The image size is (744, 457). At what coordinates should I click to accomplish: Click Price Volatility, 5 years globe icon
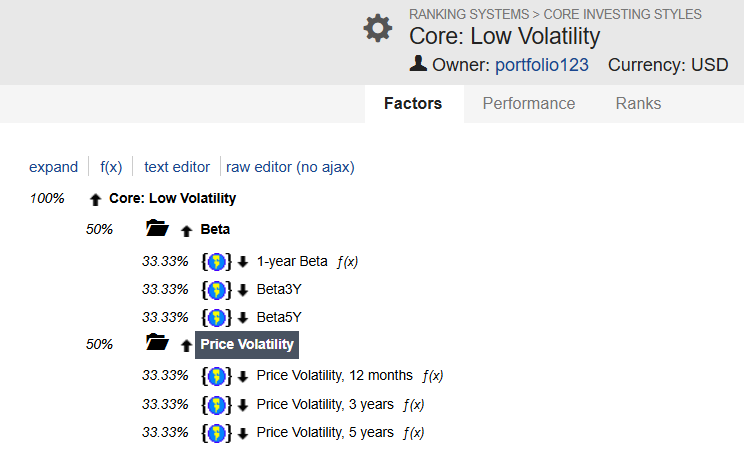point(218,433)
